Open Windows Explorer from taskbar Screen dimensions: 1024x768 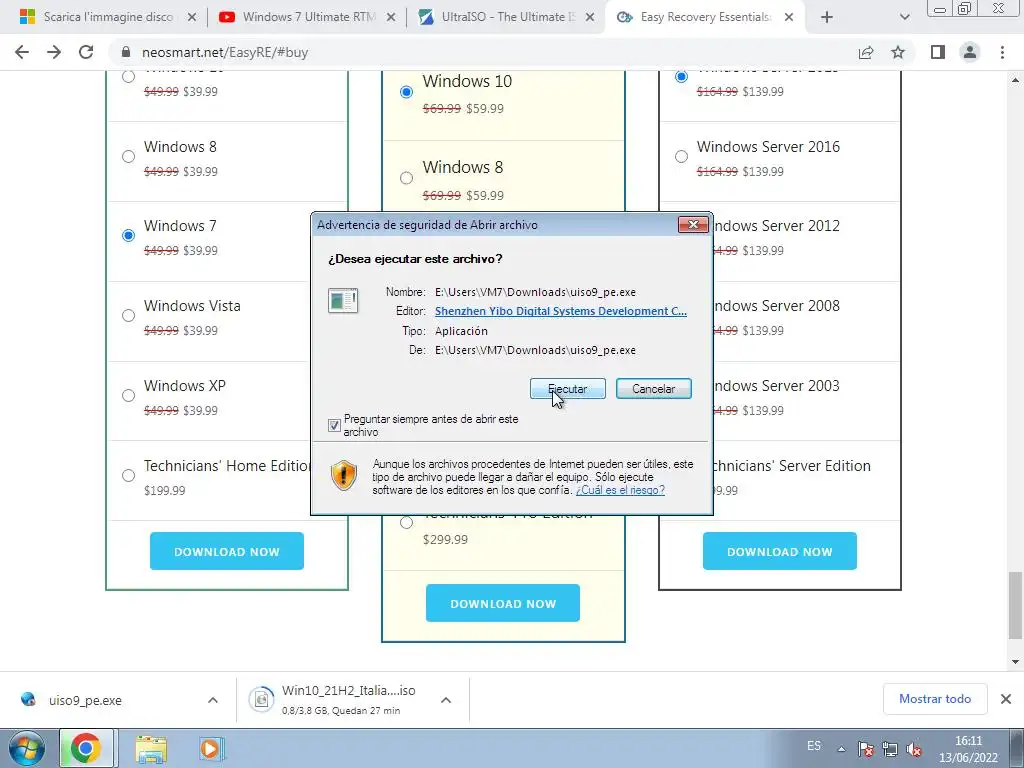[152, 748]
